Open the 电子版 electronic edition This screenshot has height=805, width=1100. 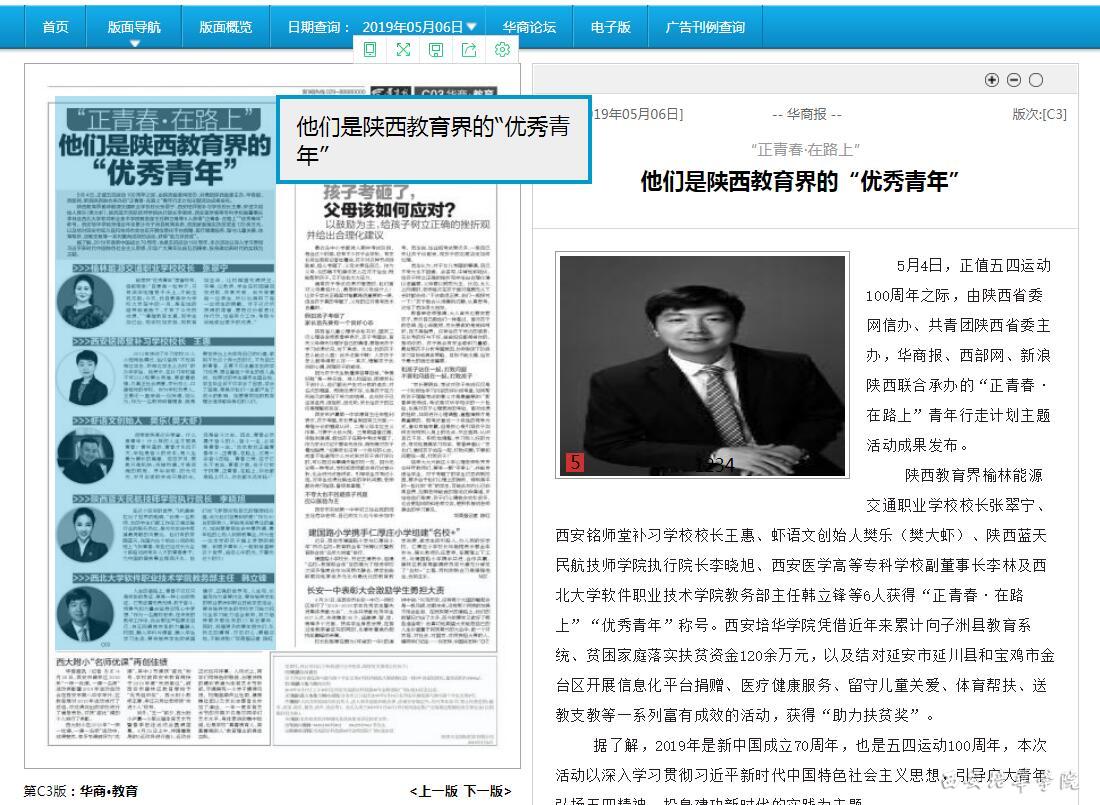pyautogui.click(x=610, y=27)
